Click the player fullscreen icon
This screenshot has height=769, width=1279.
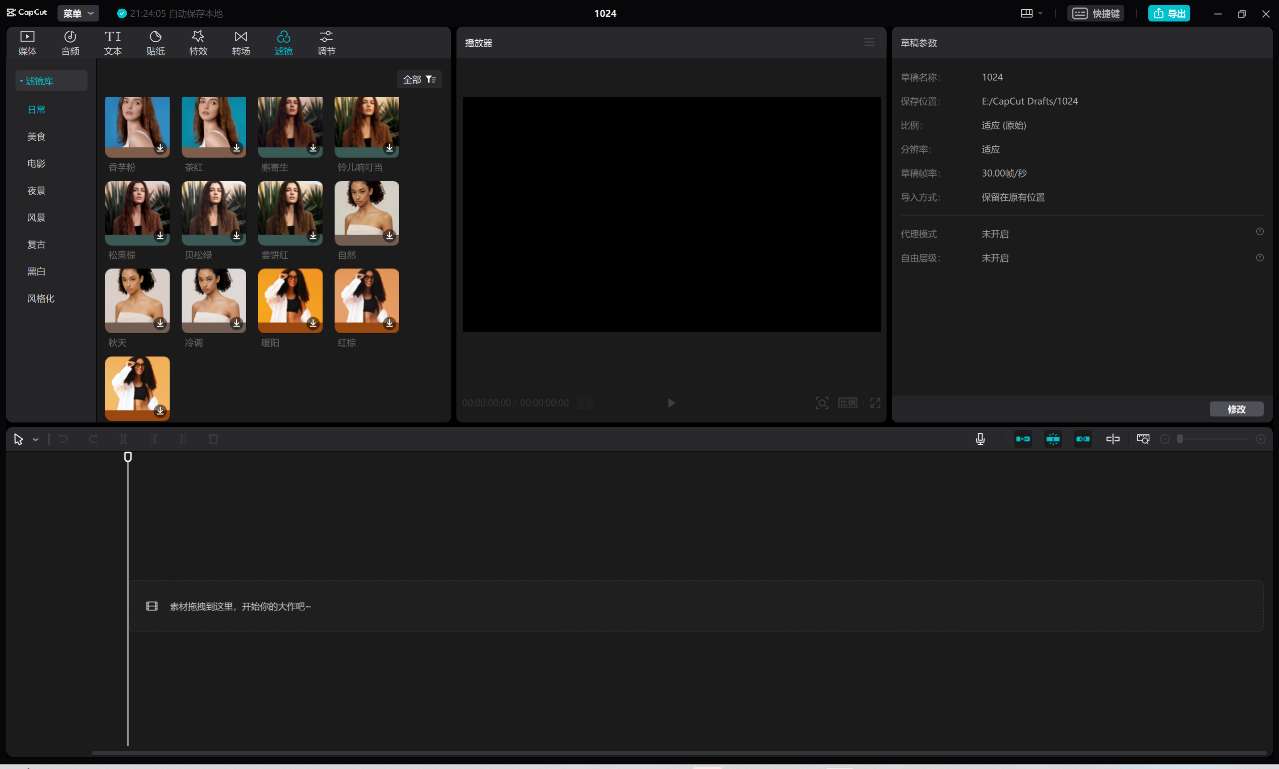click(875, 403)
